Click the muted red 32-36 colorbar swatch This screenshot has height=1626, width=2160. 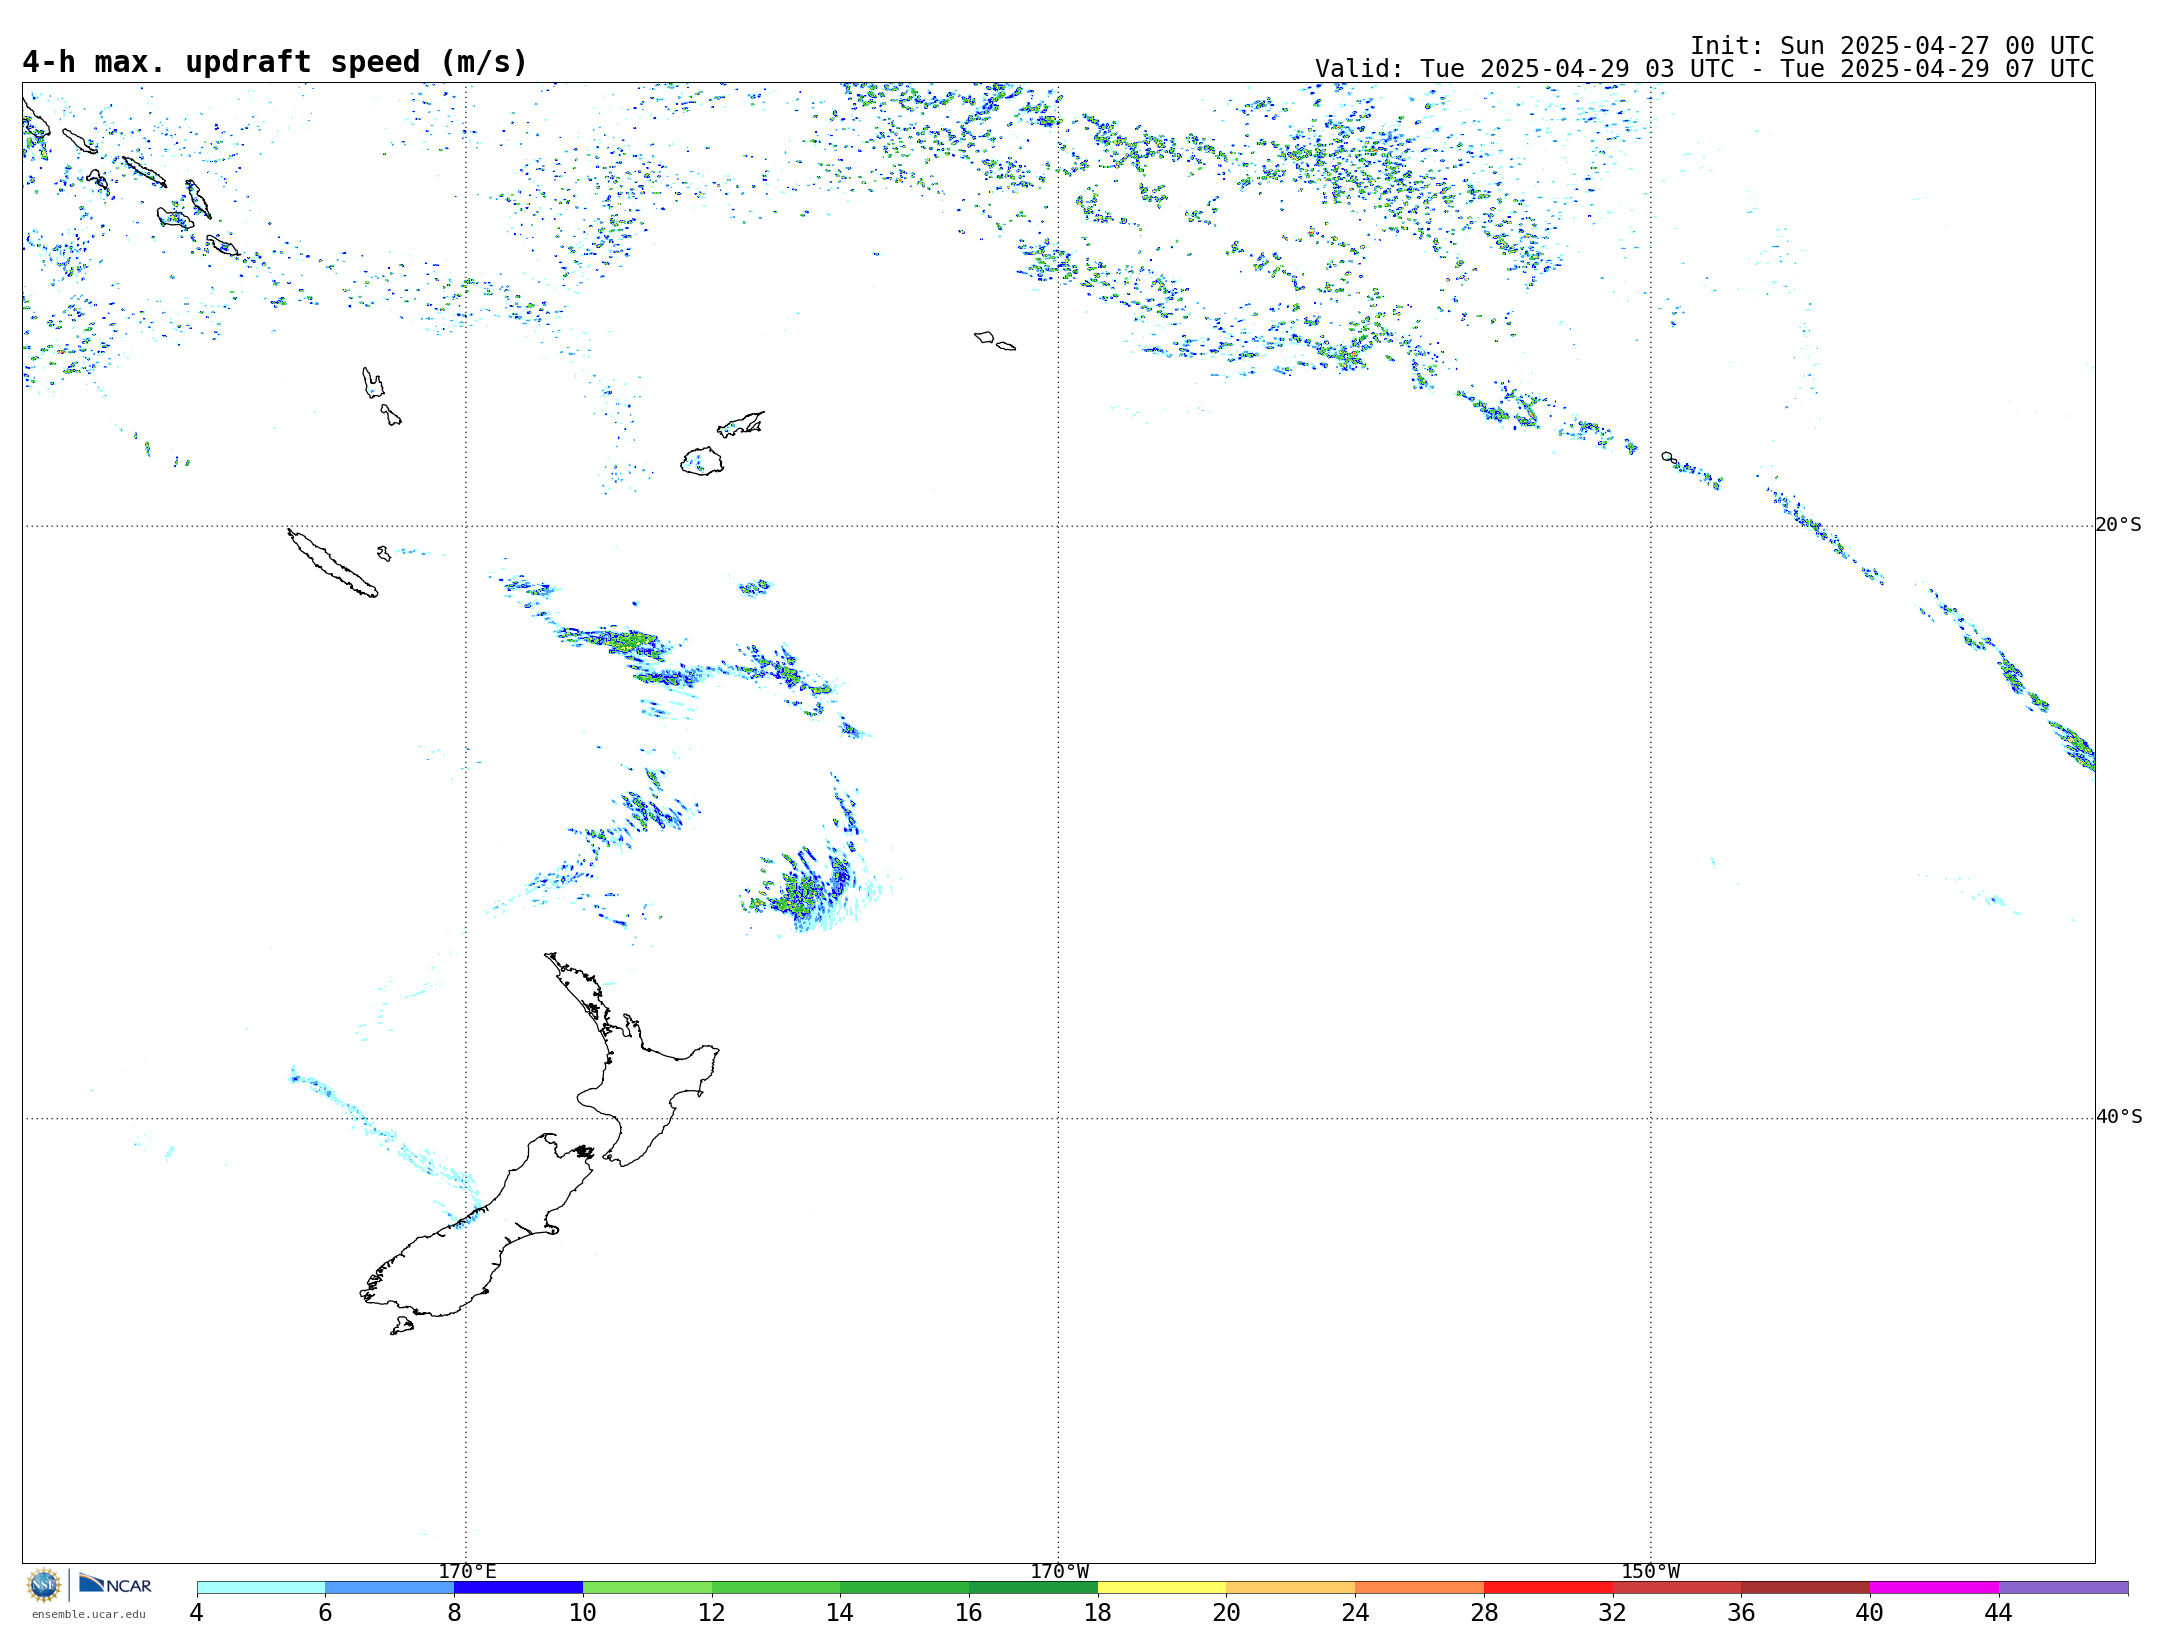tap(1677, 1588)
